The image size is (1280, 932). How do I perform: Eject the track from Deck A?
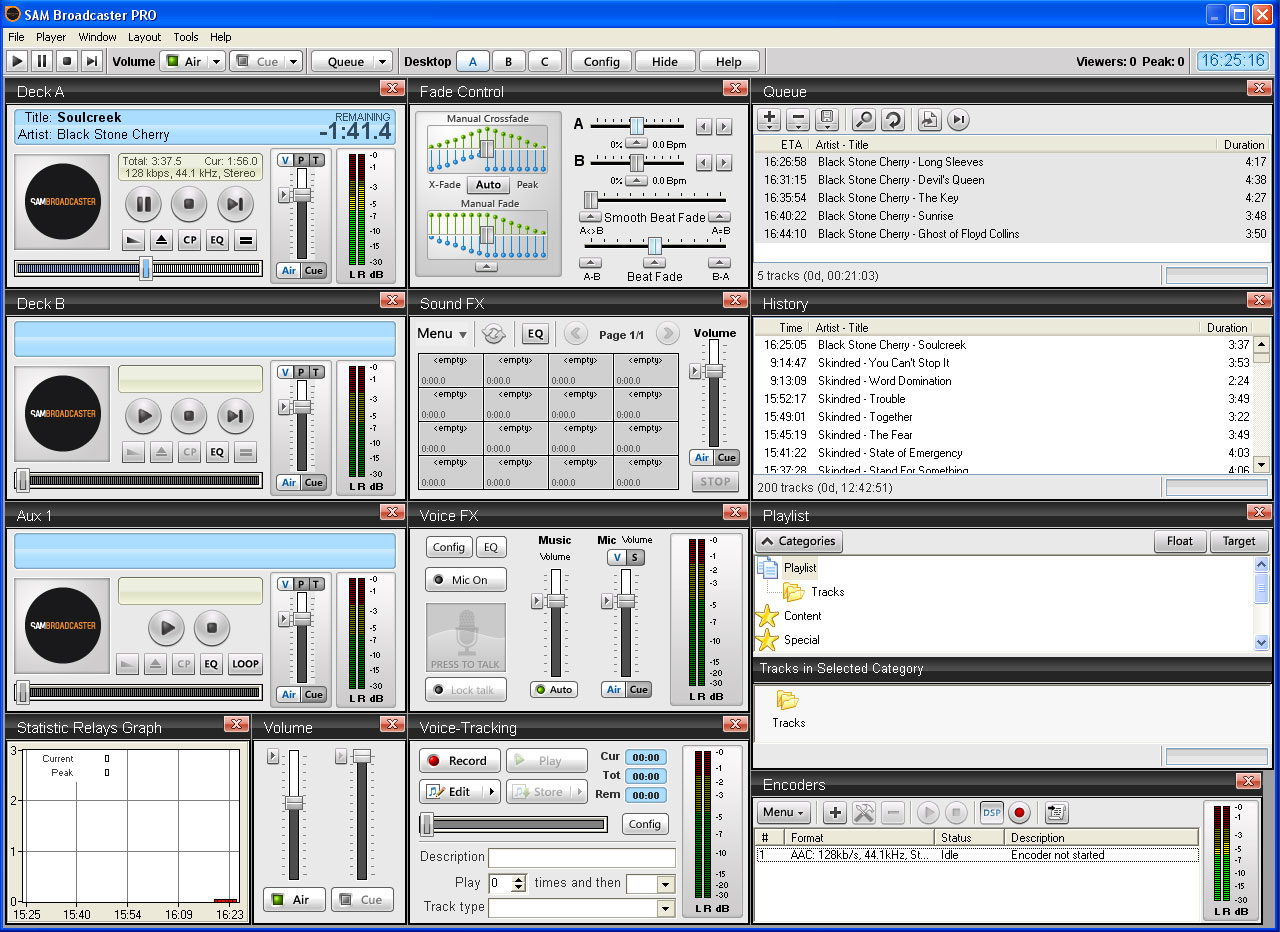click(x=161, y=240)
